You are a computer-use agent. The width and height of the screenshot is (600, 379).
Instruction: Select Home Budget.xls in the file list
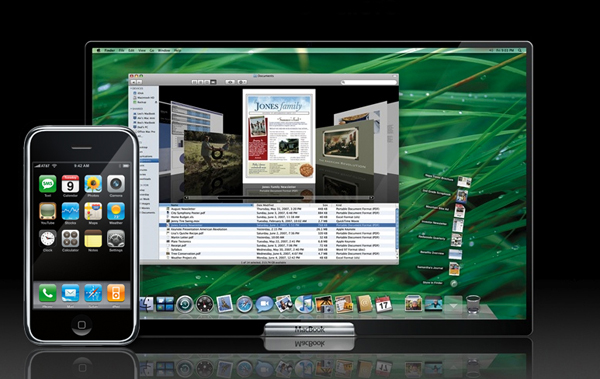[278, 217]
